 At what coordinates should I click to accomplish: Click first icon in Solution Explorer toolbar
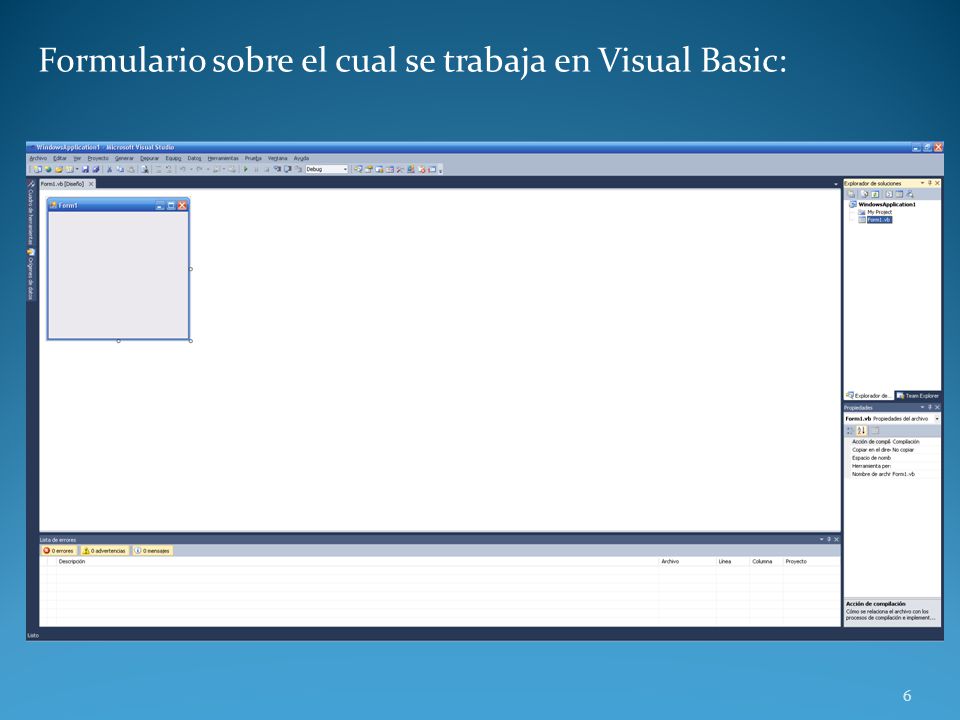(852, 194)
